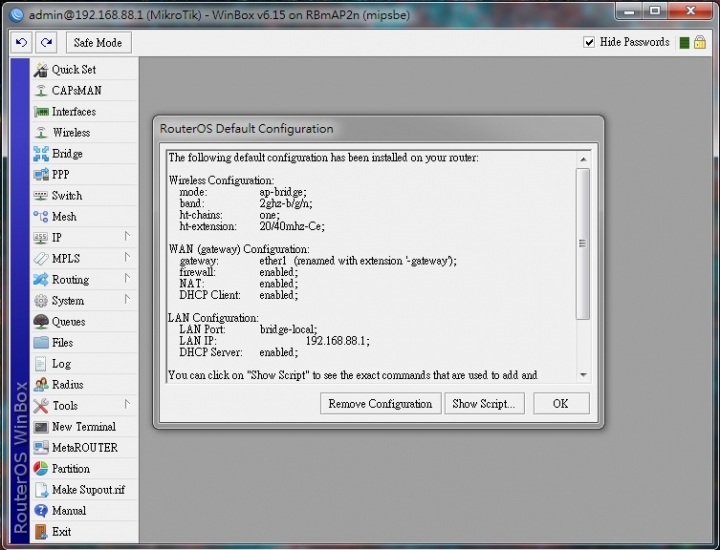The width and height of the screenshot is (720, 550).
Task: Expand the Tools submenu arrow
Action: pyautogui.click(x=127, y=404)
